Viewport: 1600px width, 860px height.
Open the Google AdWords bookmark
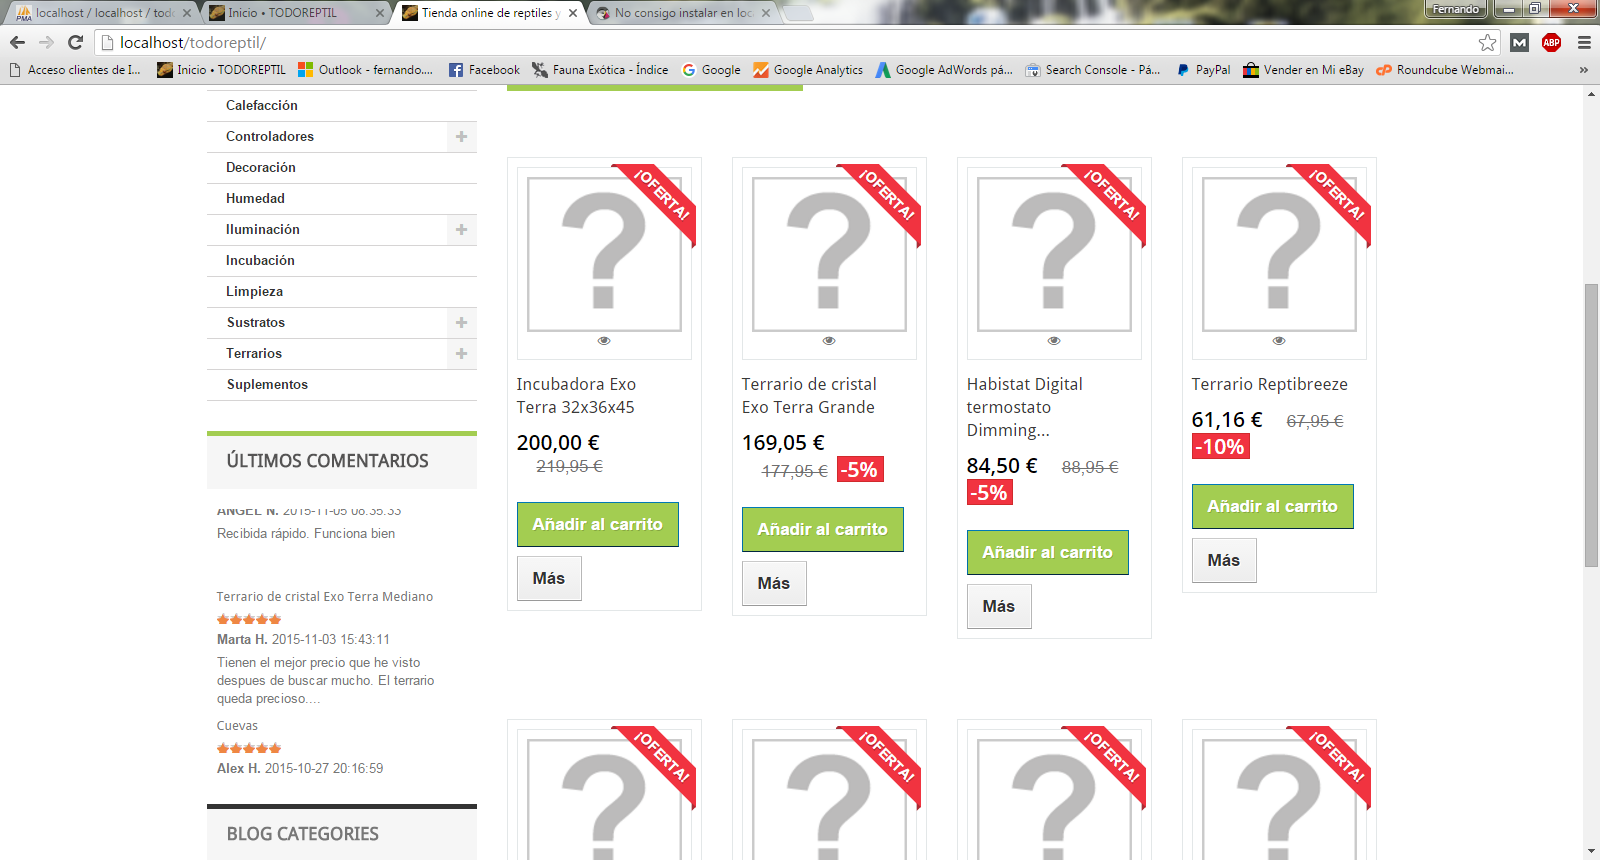pos(944,70)
